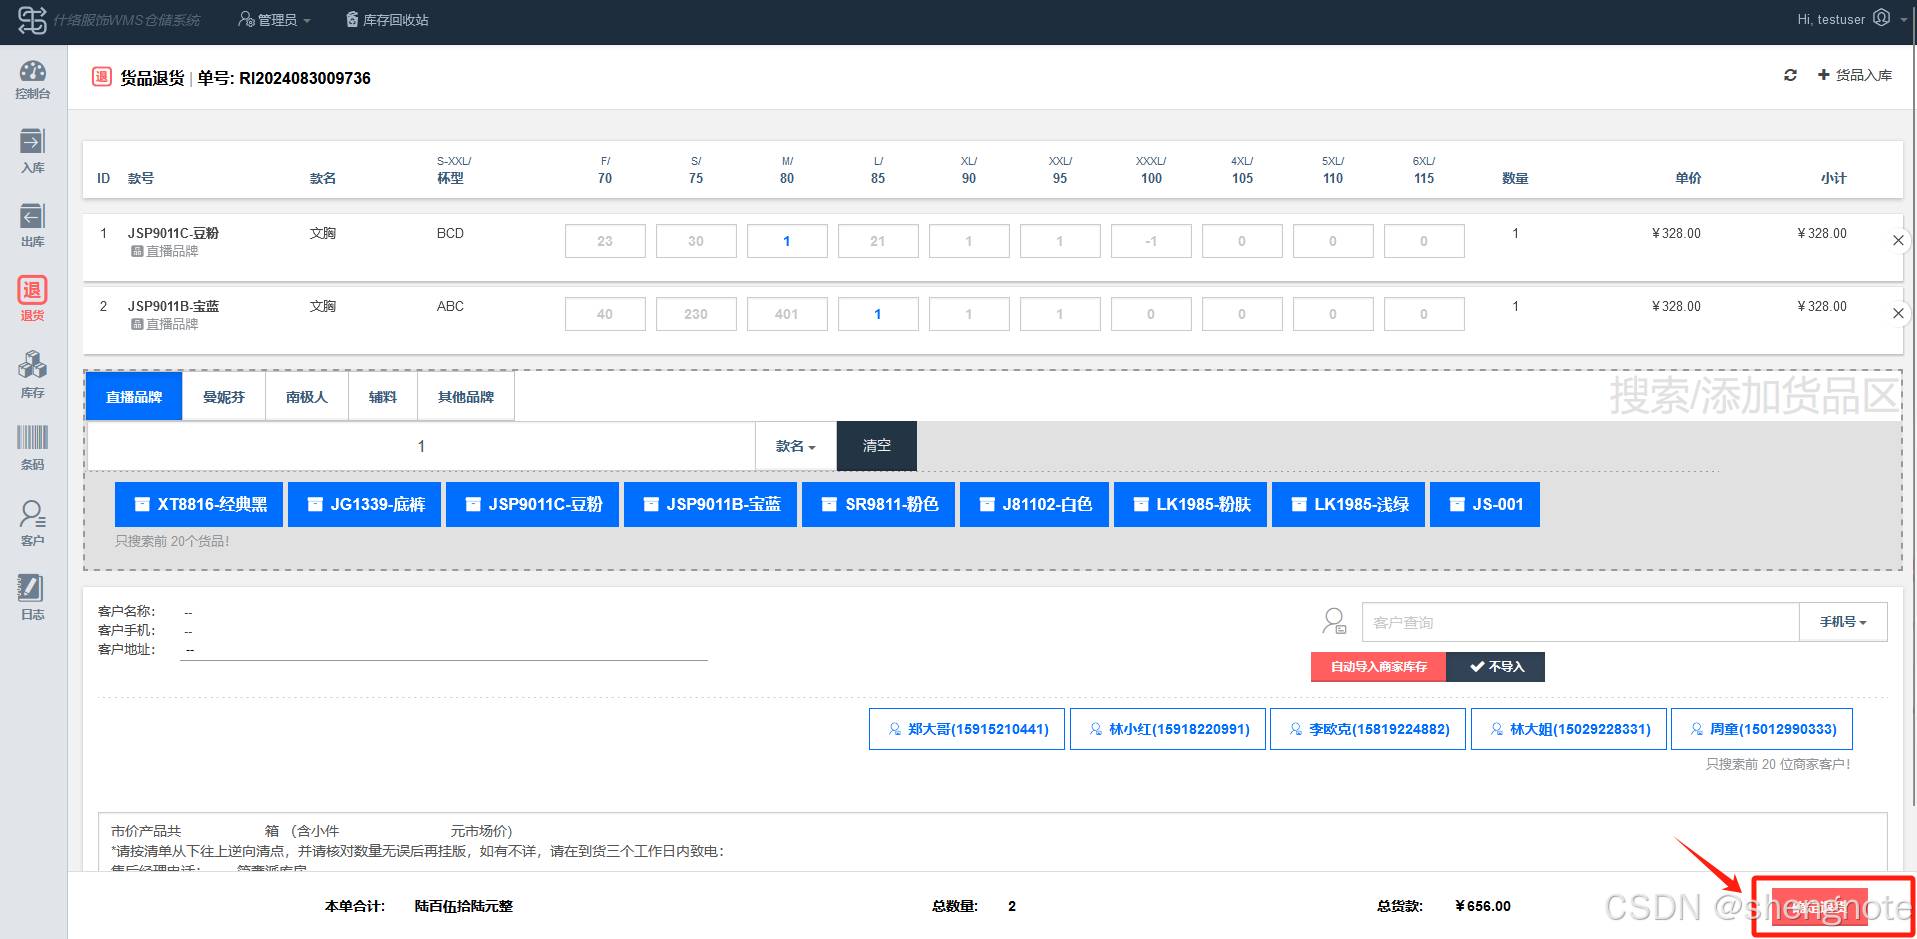This screenshot has width=1917, height=939.
Task: Expand the 管理员 dropdown menu
Action: 275,20
